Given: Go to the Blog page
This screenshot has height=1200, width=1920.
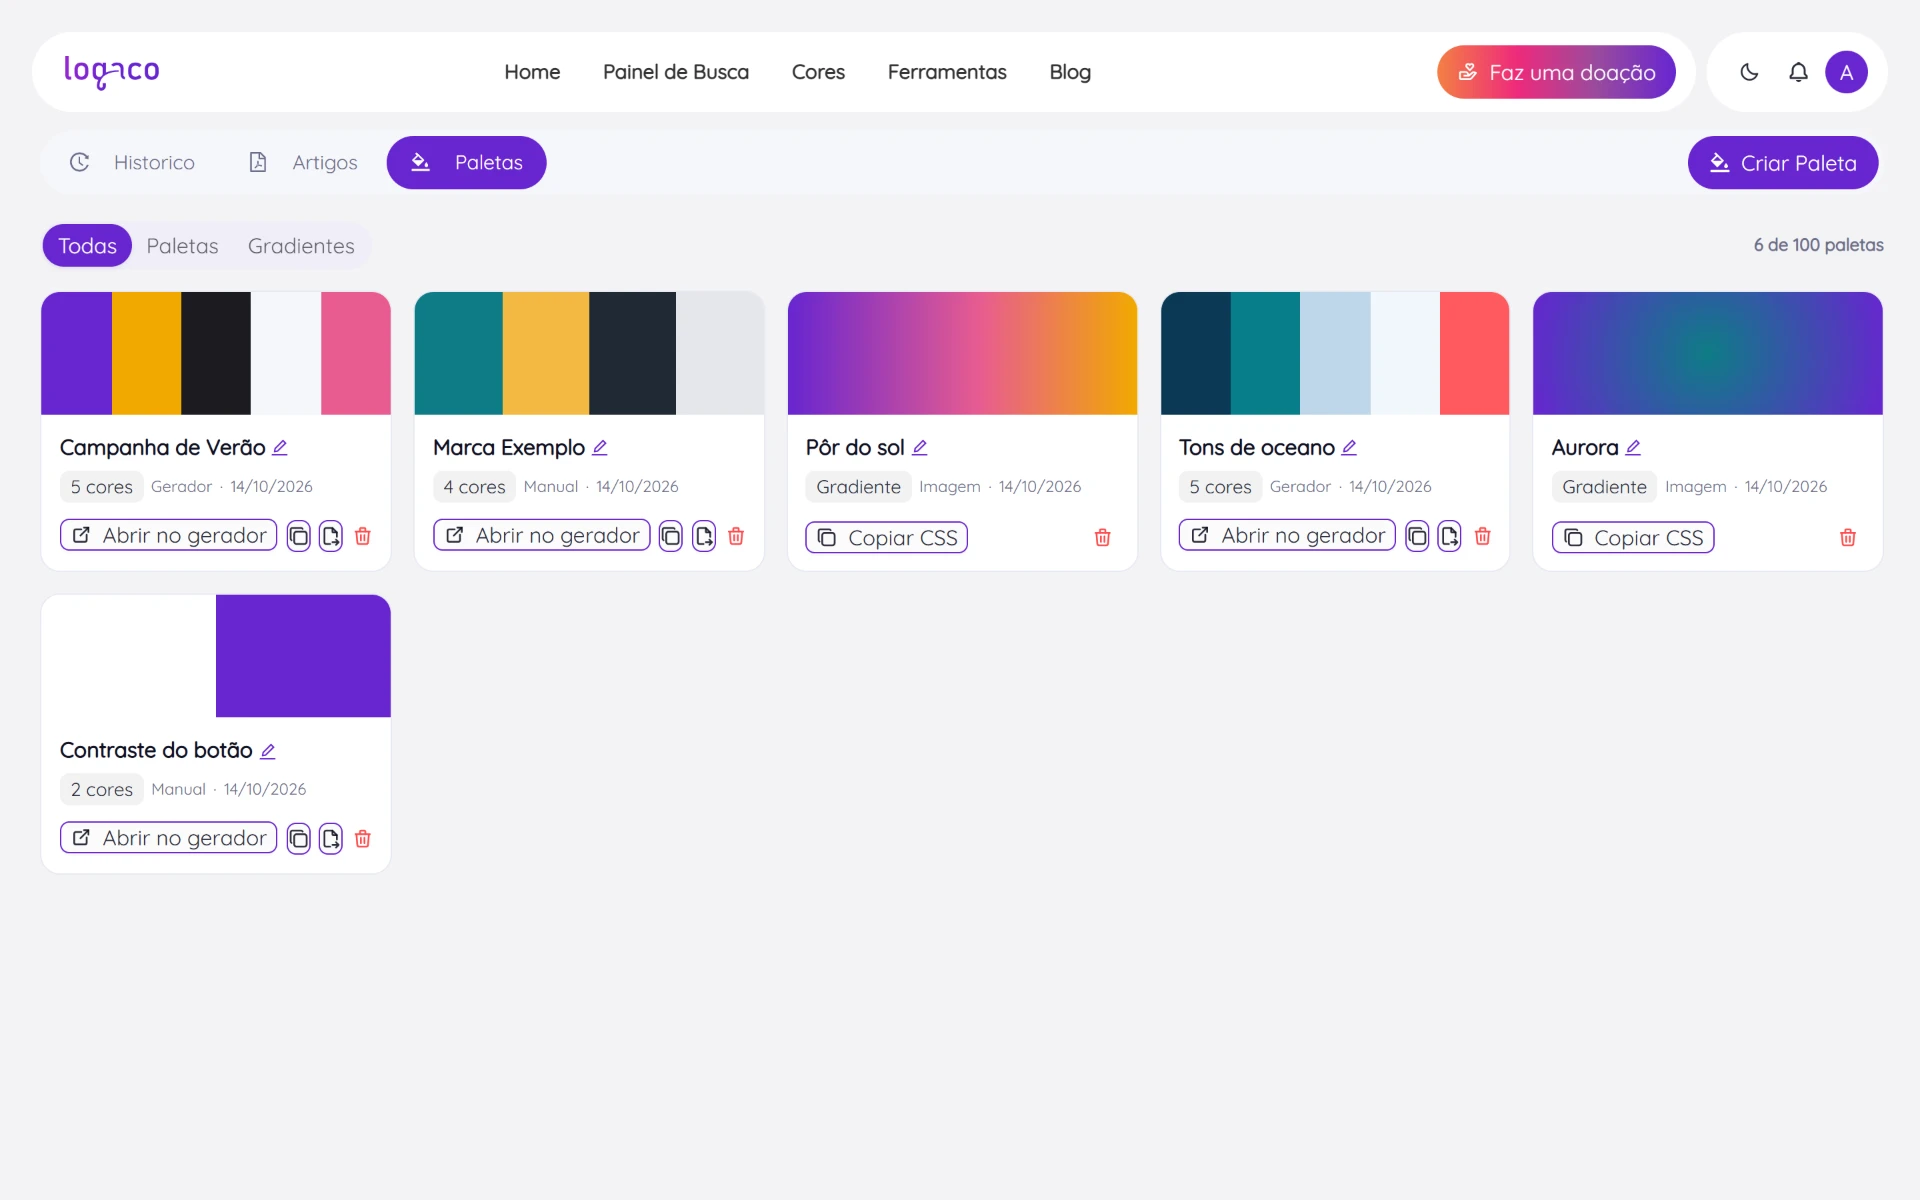Looking at the screenshot, I should (1070, 72).
